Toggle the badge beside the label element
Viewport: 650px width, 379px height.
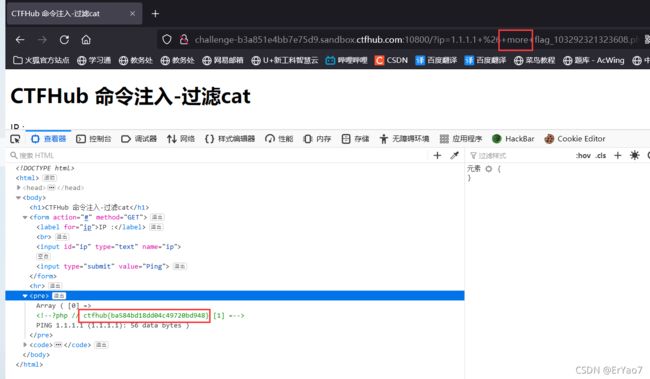(x=156, y=227)
